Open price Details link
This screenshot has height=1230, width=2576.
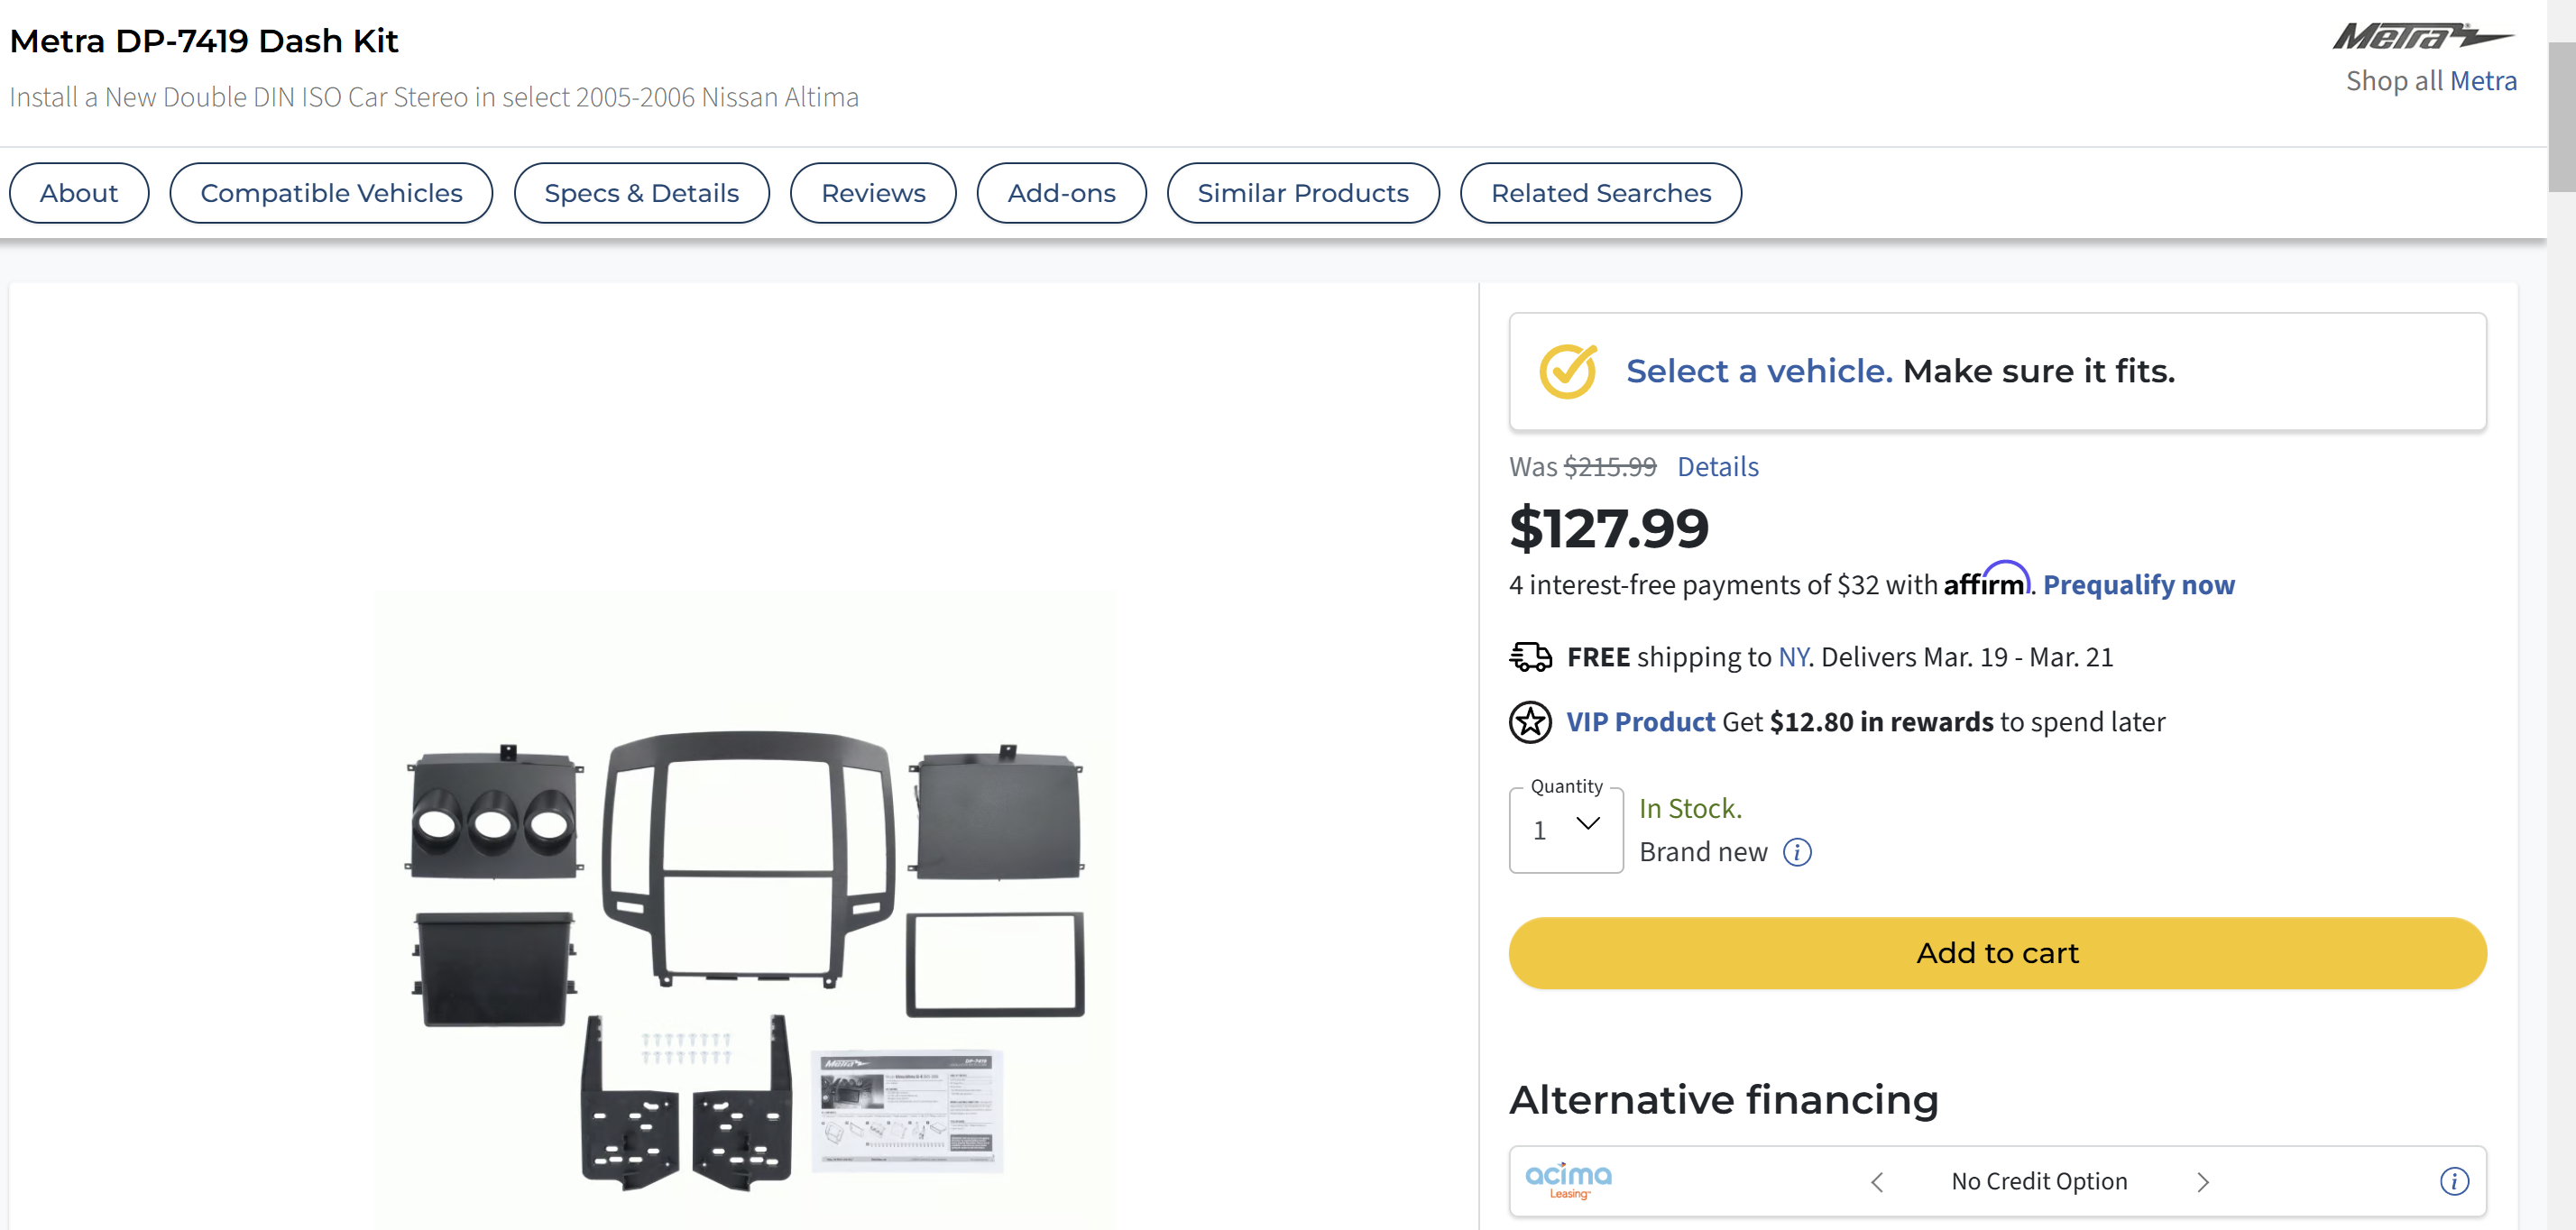click(x=1717, y=467)
